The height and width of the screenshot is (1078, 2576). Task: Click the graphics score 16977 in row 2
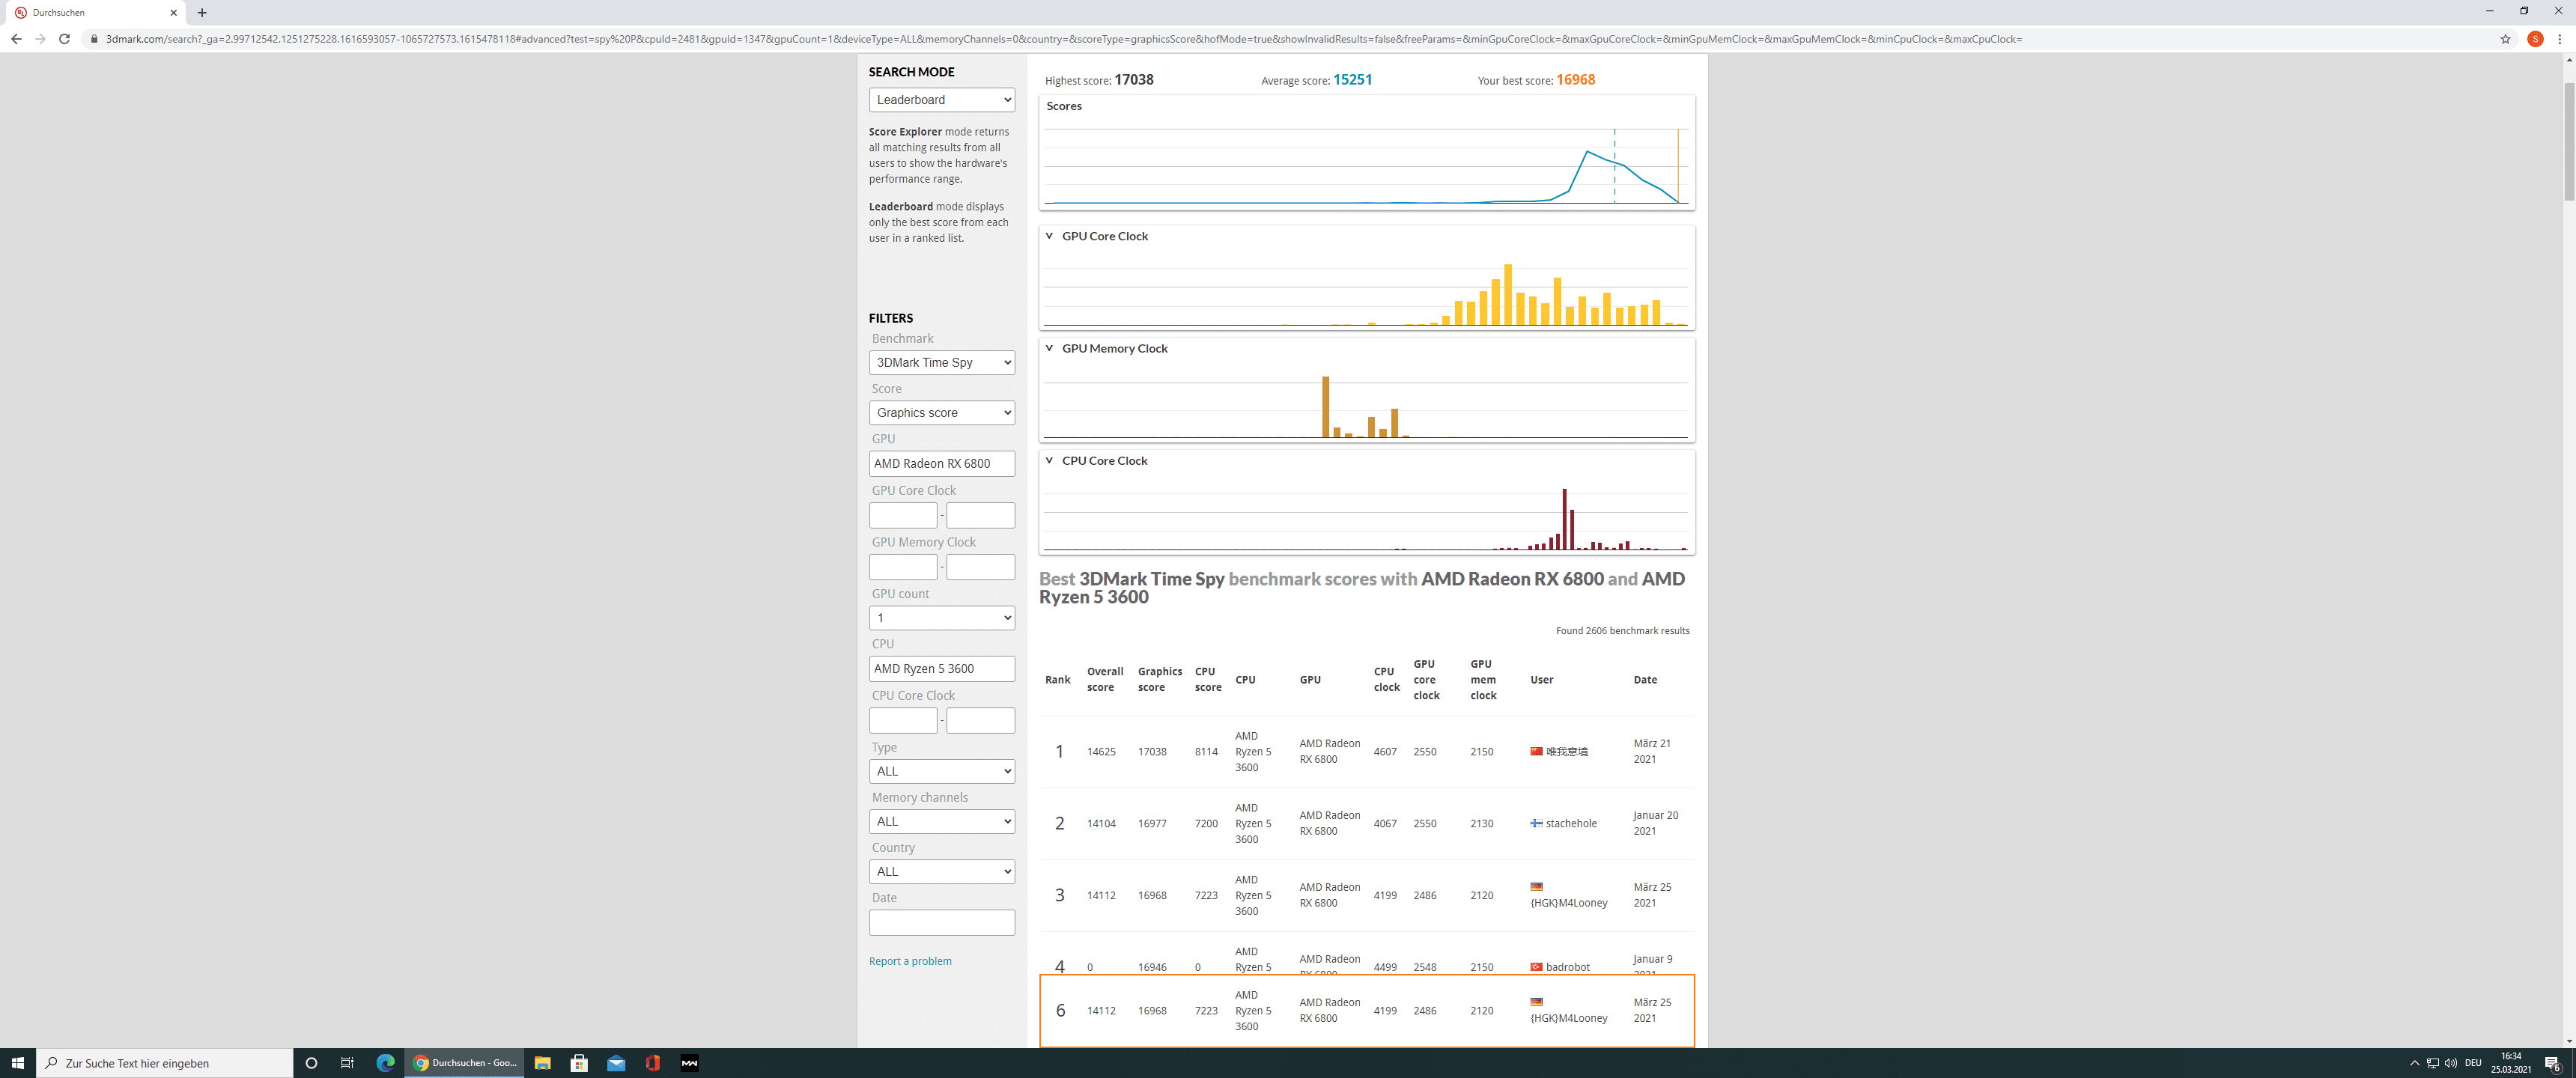point(1151,823)
